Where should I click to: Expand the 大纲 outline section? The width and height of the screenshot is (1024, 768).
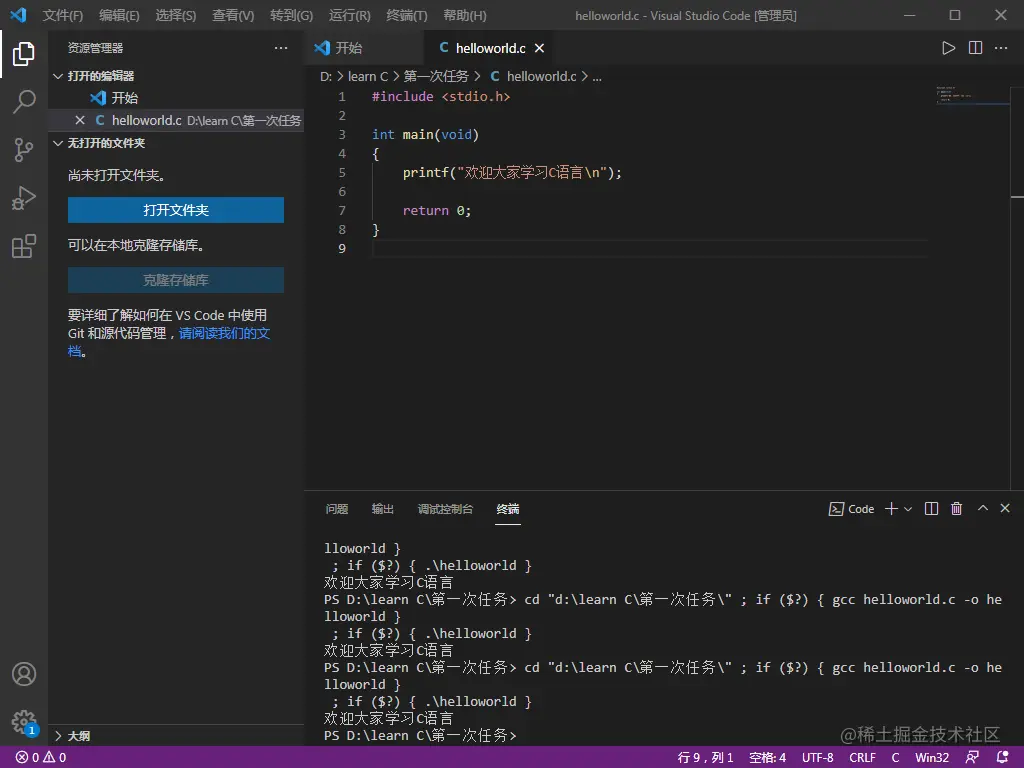coord(78,736)
